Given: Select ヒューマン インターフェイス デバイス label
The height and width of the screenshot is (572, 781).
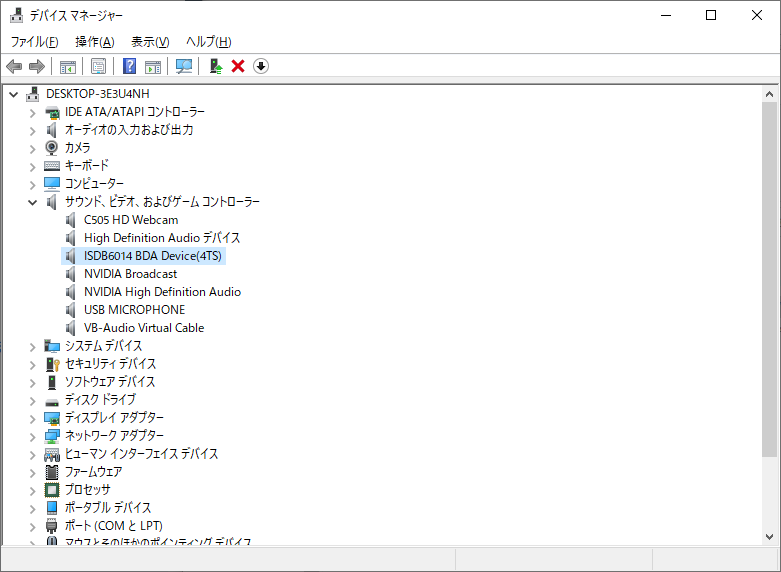Looking at the screenshot, I should click(141, 454).
